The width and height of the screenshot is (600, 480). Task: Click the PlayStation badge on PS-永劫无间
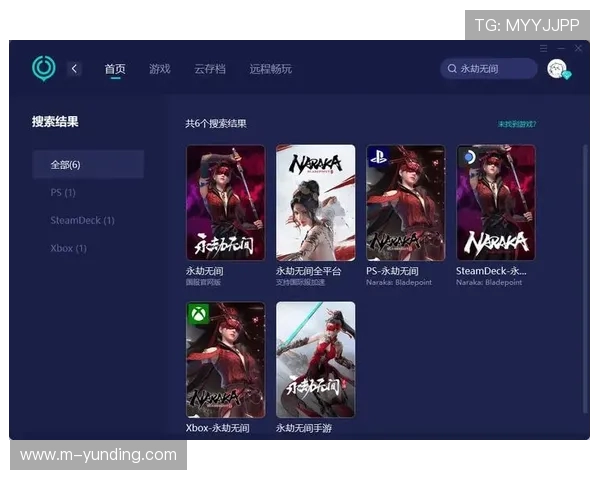[378, 157]
